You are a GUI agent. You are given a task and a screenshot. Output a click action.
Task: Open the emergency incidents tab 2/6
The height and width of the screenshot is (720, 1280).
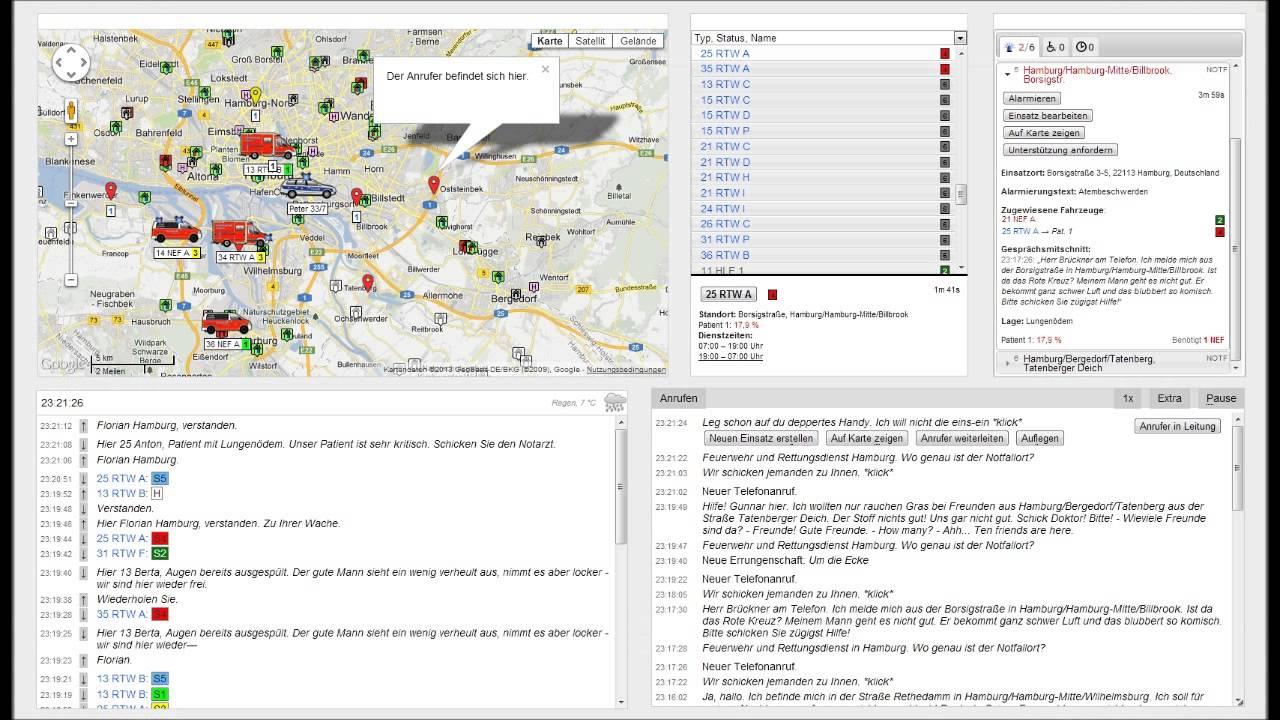coord(1020,47)
